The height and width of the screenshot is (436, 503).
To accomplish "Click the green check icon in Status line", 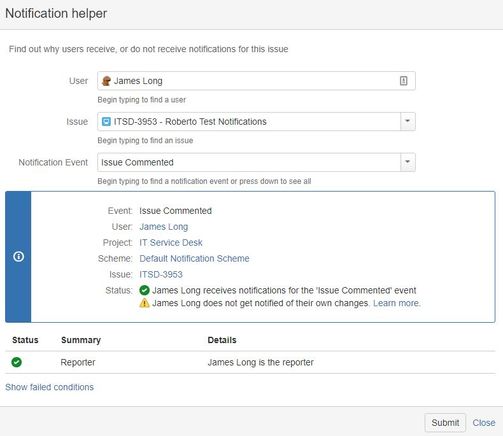I will click(x=144, y=290).
